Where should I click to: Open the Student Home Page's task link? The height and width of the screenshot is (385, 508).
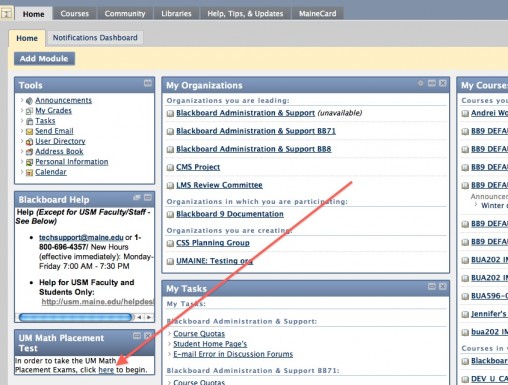tap(210, 344)
